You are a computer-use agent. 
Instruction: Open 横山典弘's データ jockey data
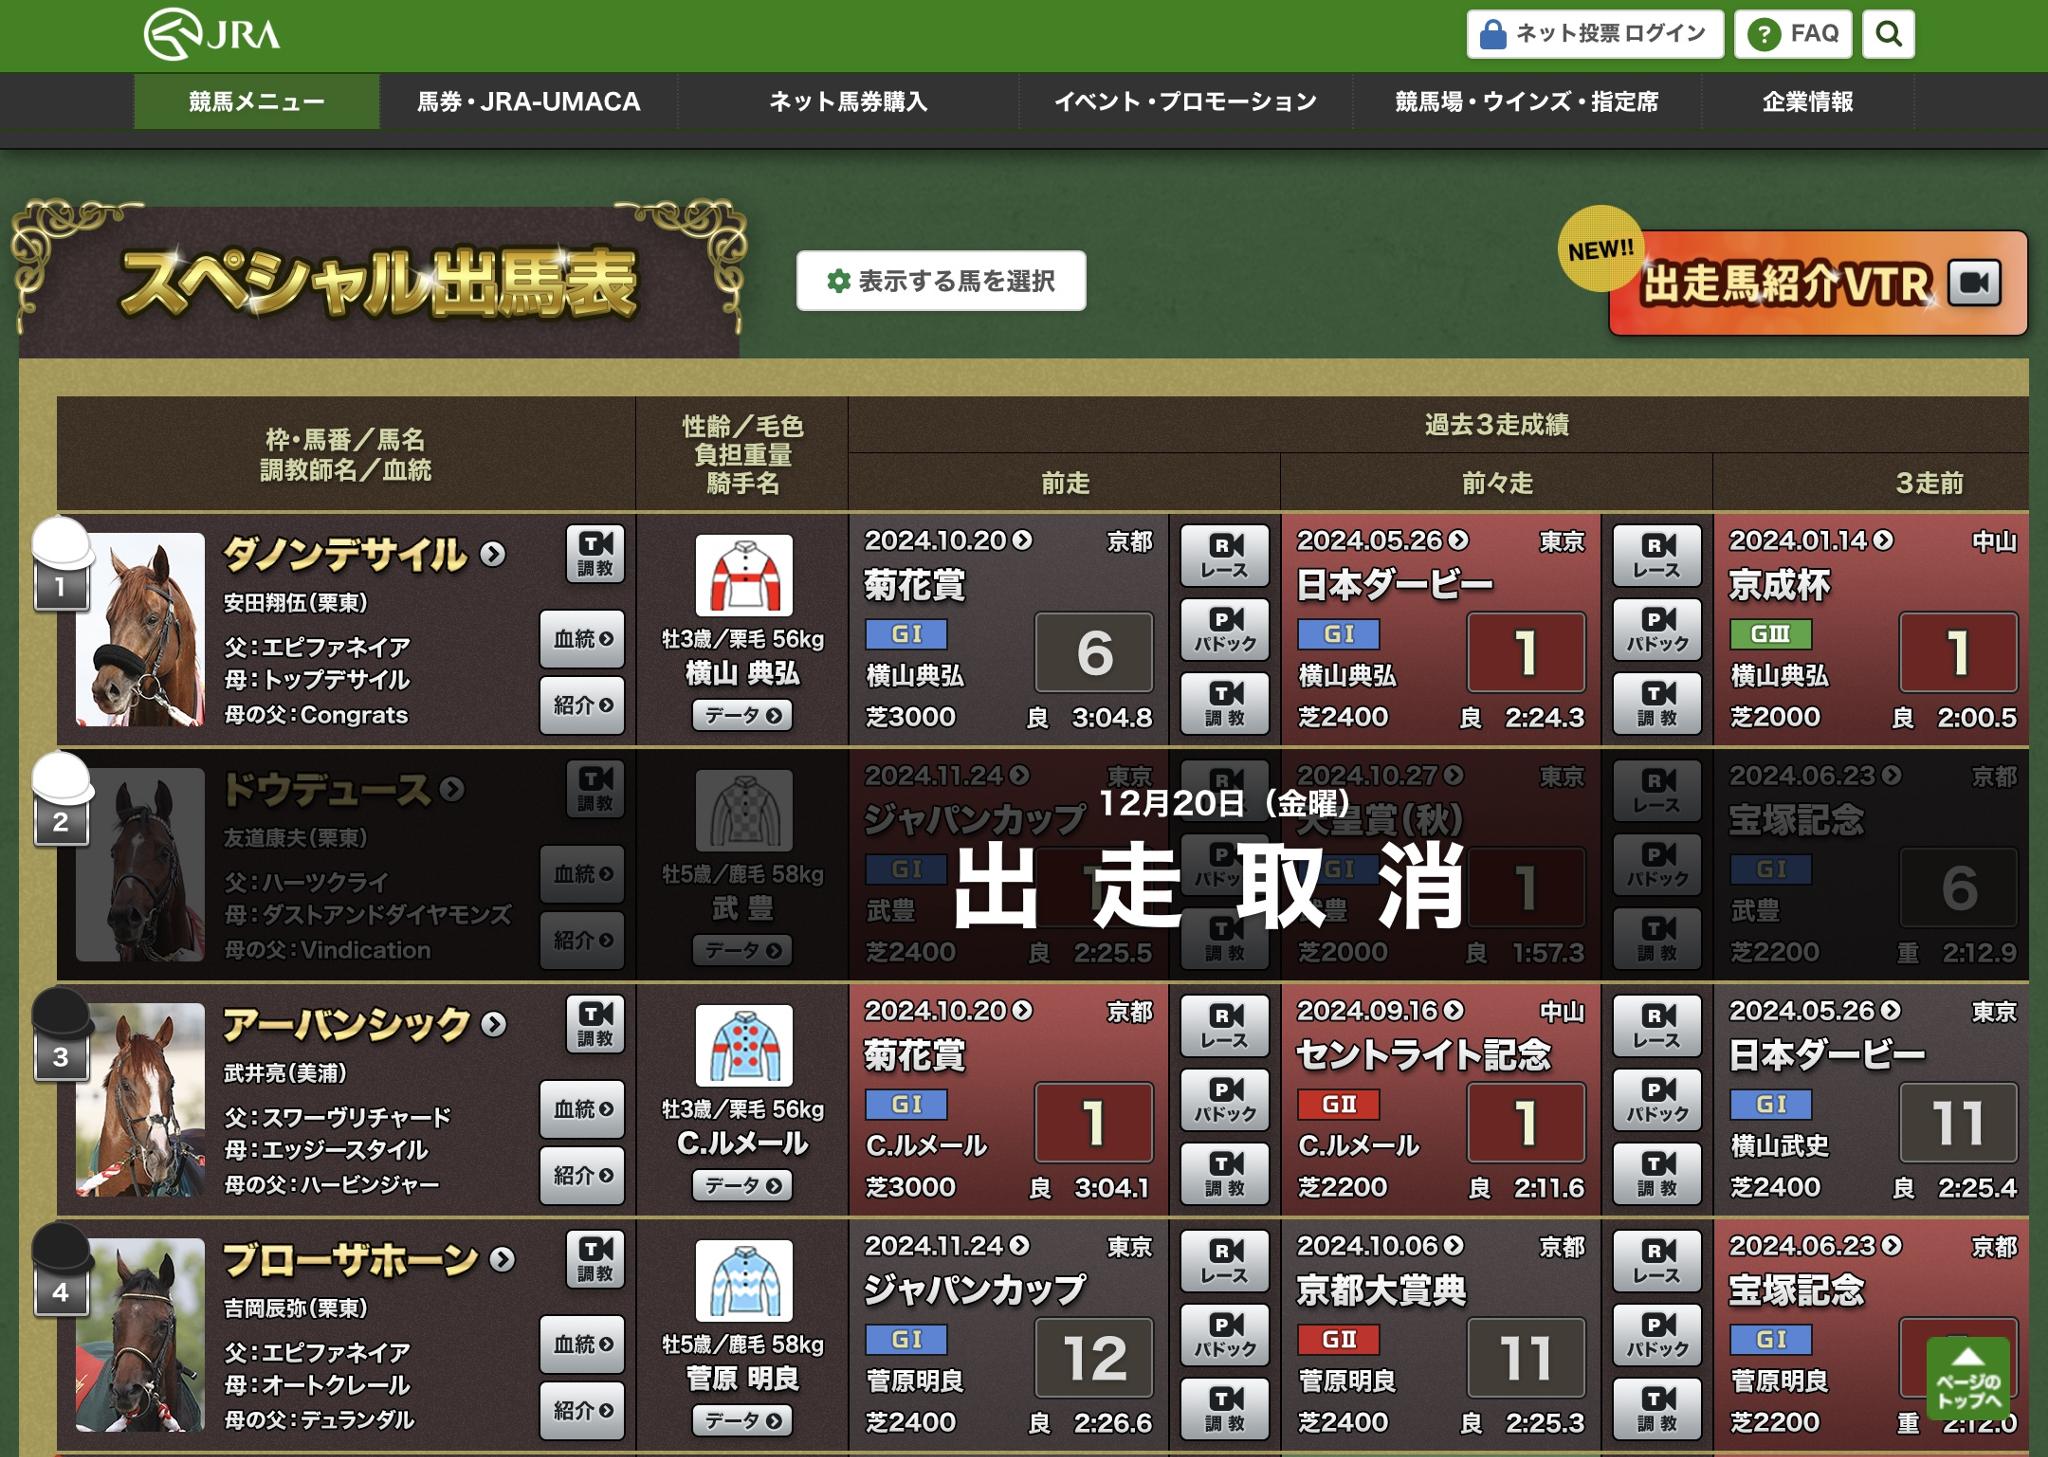point(742,716)
